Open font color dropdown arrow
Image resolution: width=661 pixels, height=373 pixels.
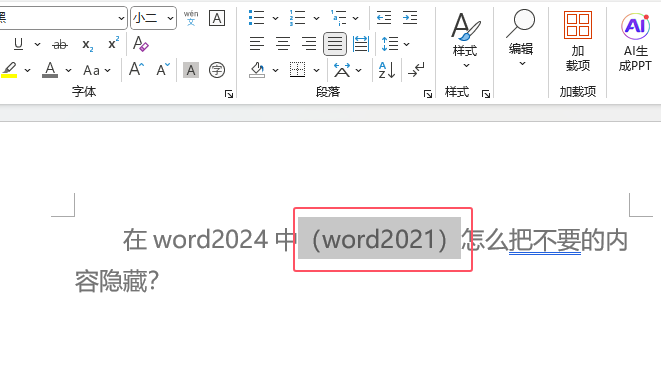pos(68,70)
